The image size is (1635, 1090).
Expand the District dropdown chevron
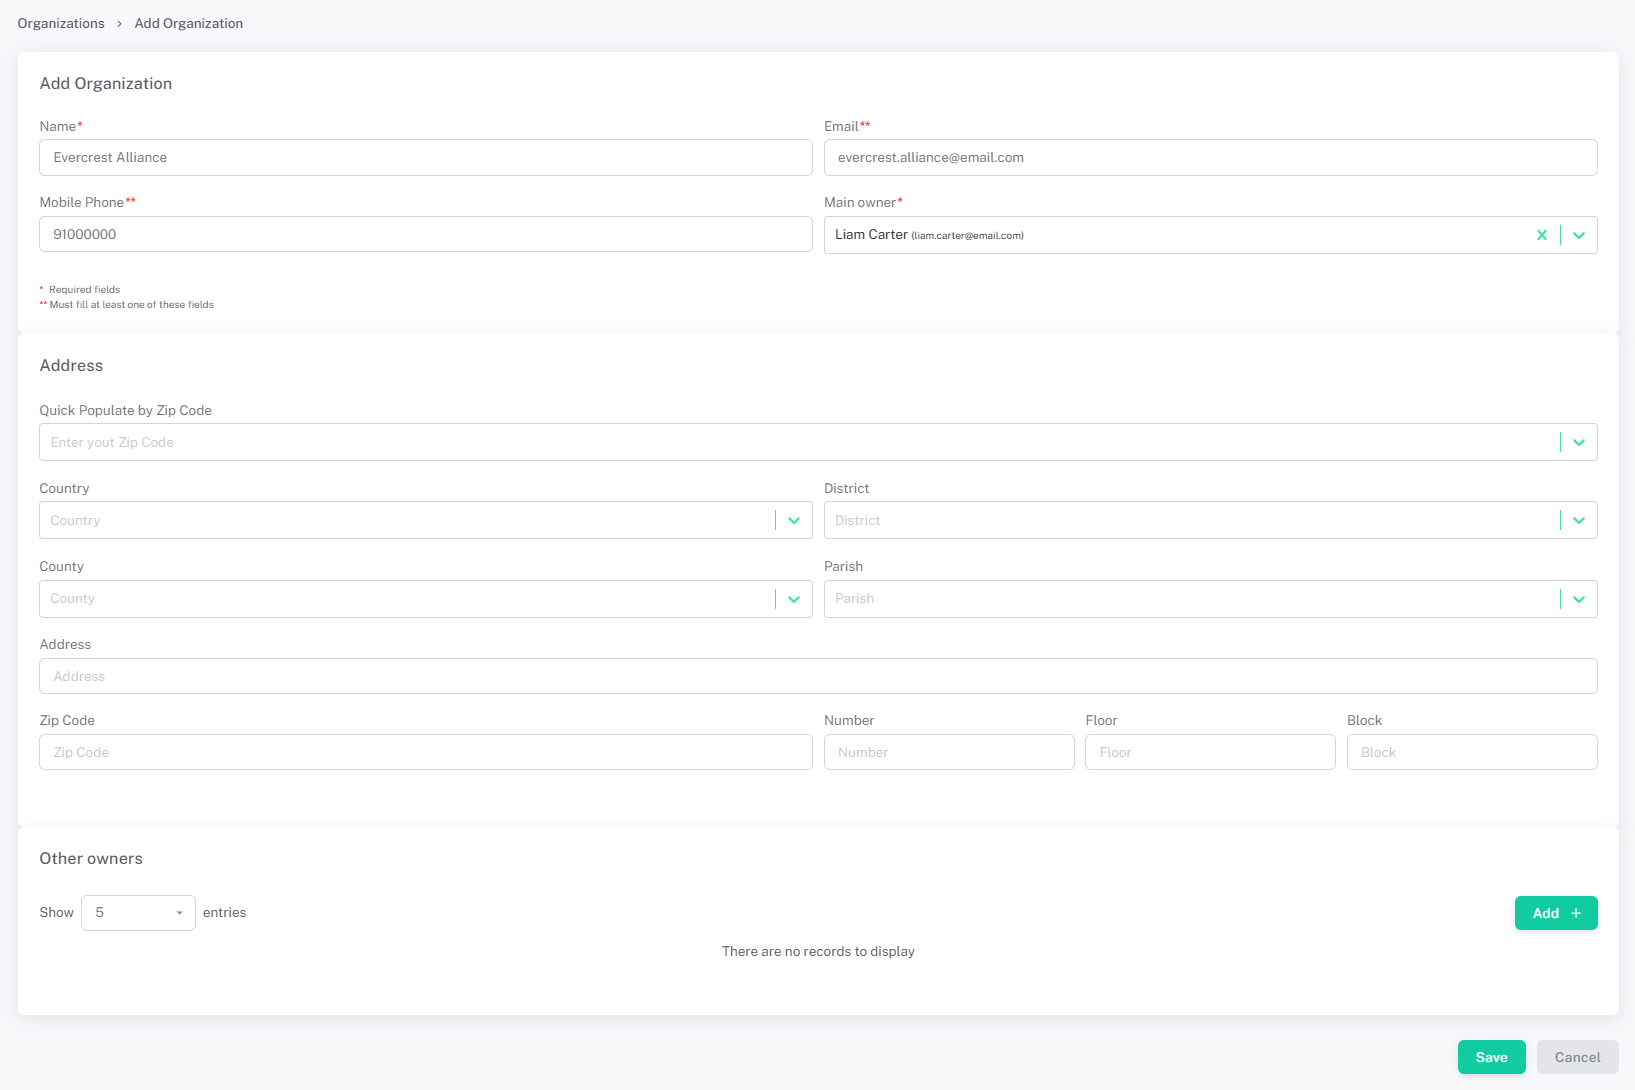1579,520
